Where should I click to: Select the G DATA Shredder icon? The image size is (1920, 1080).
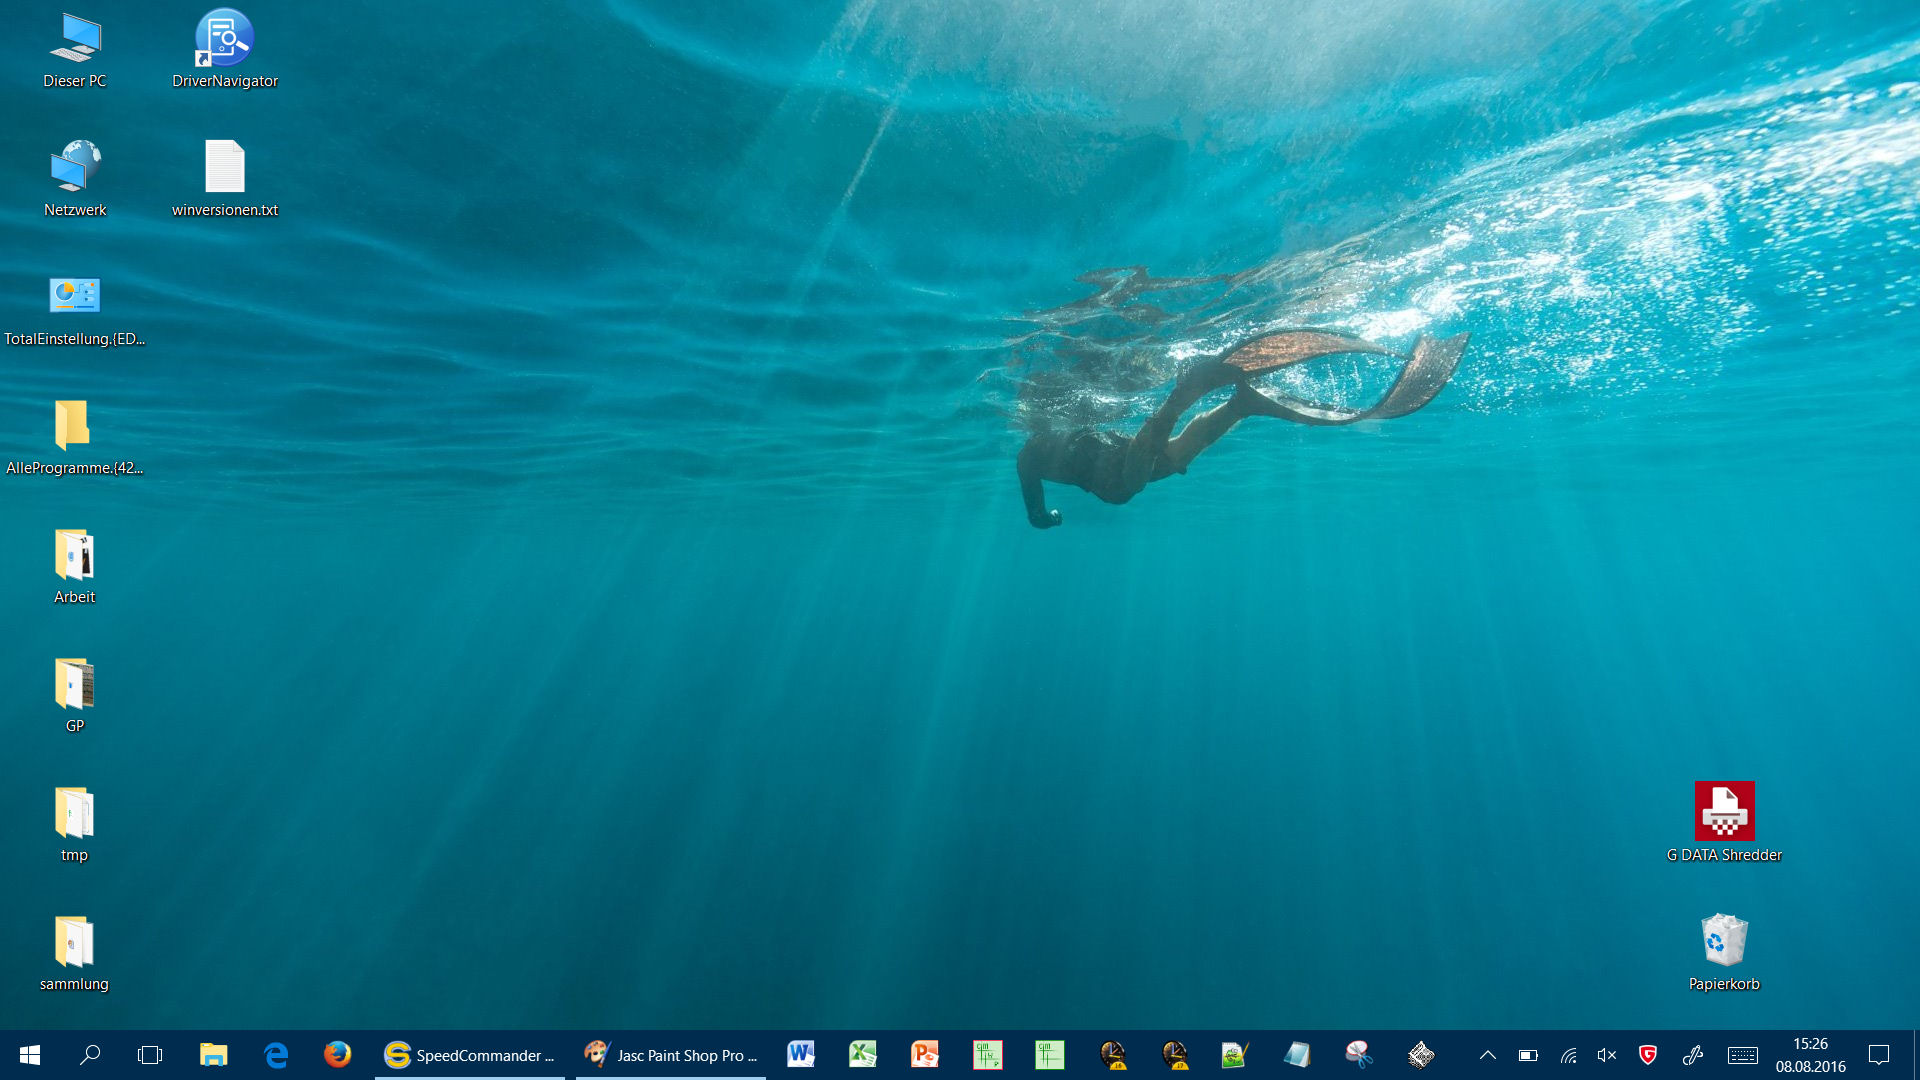point(1724,822)
